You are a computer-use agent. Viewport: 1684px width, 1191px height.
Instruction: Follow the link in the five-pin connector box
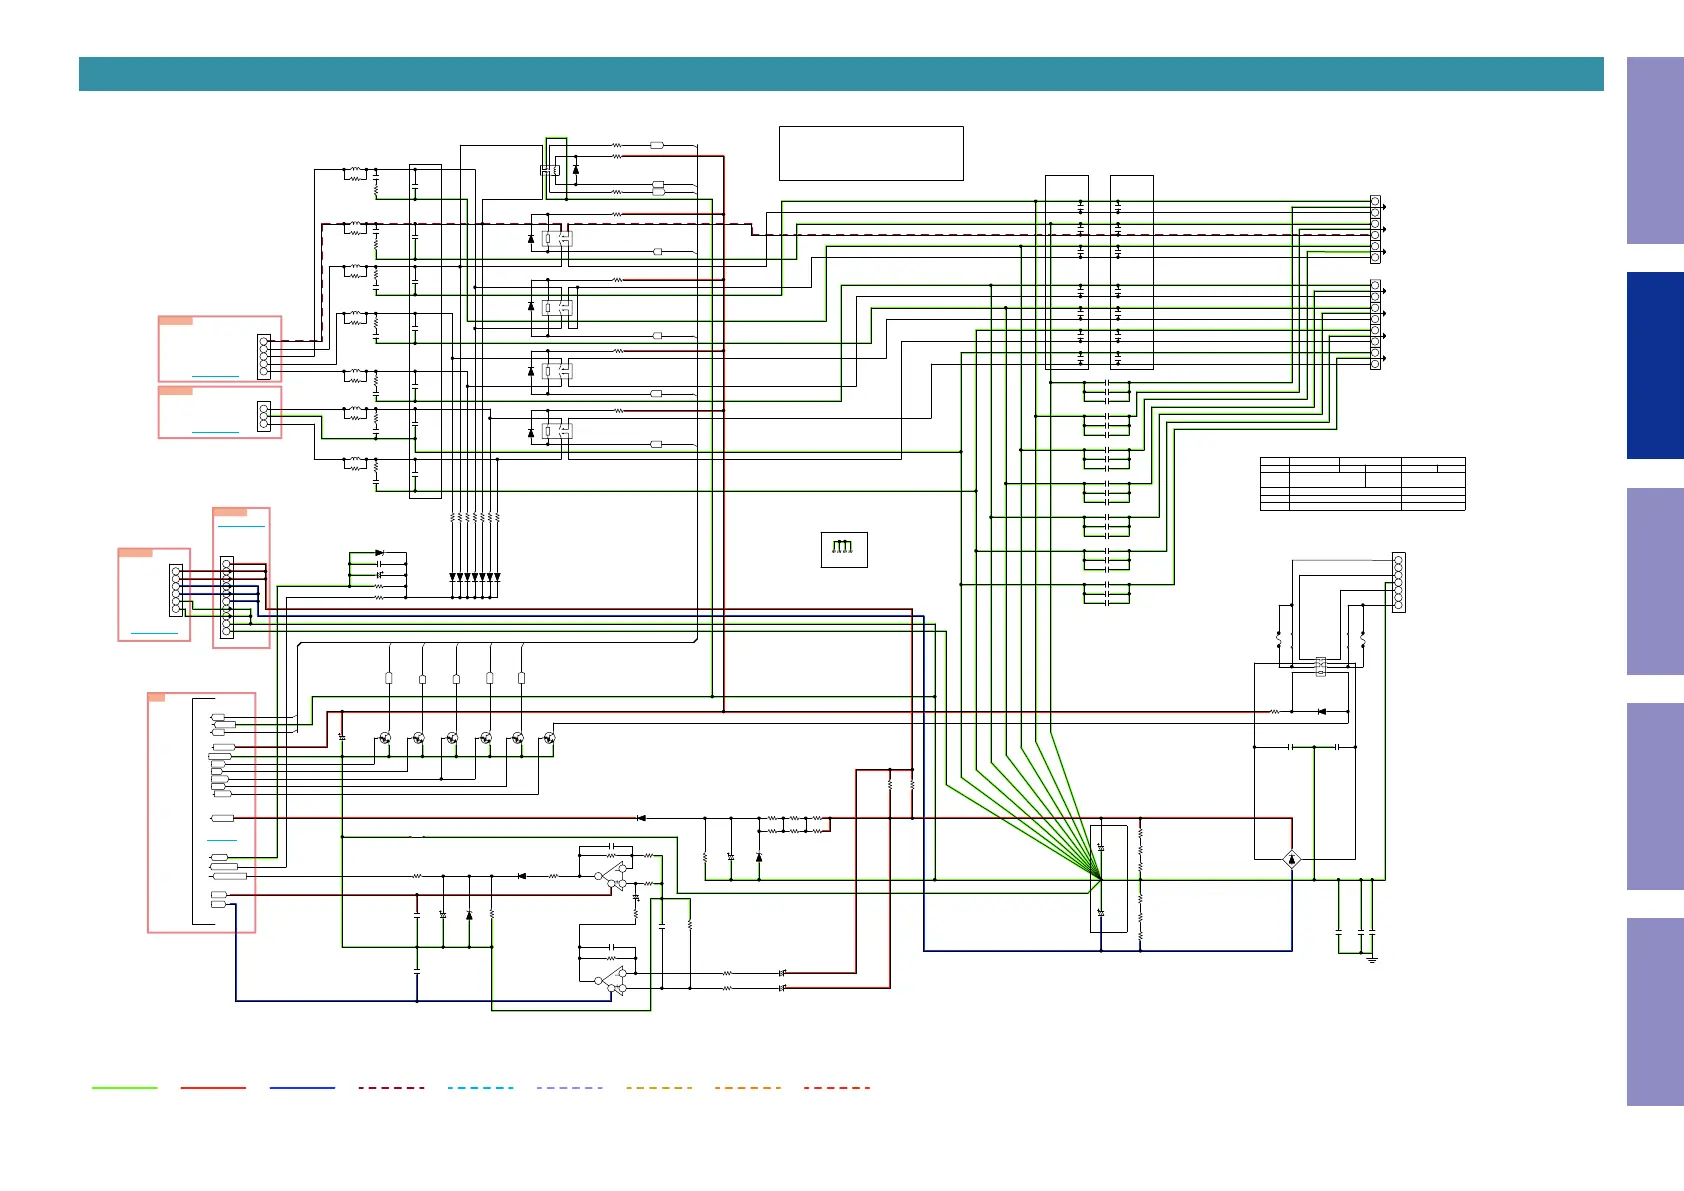click(216, 376)
